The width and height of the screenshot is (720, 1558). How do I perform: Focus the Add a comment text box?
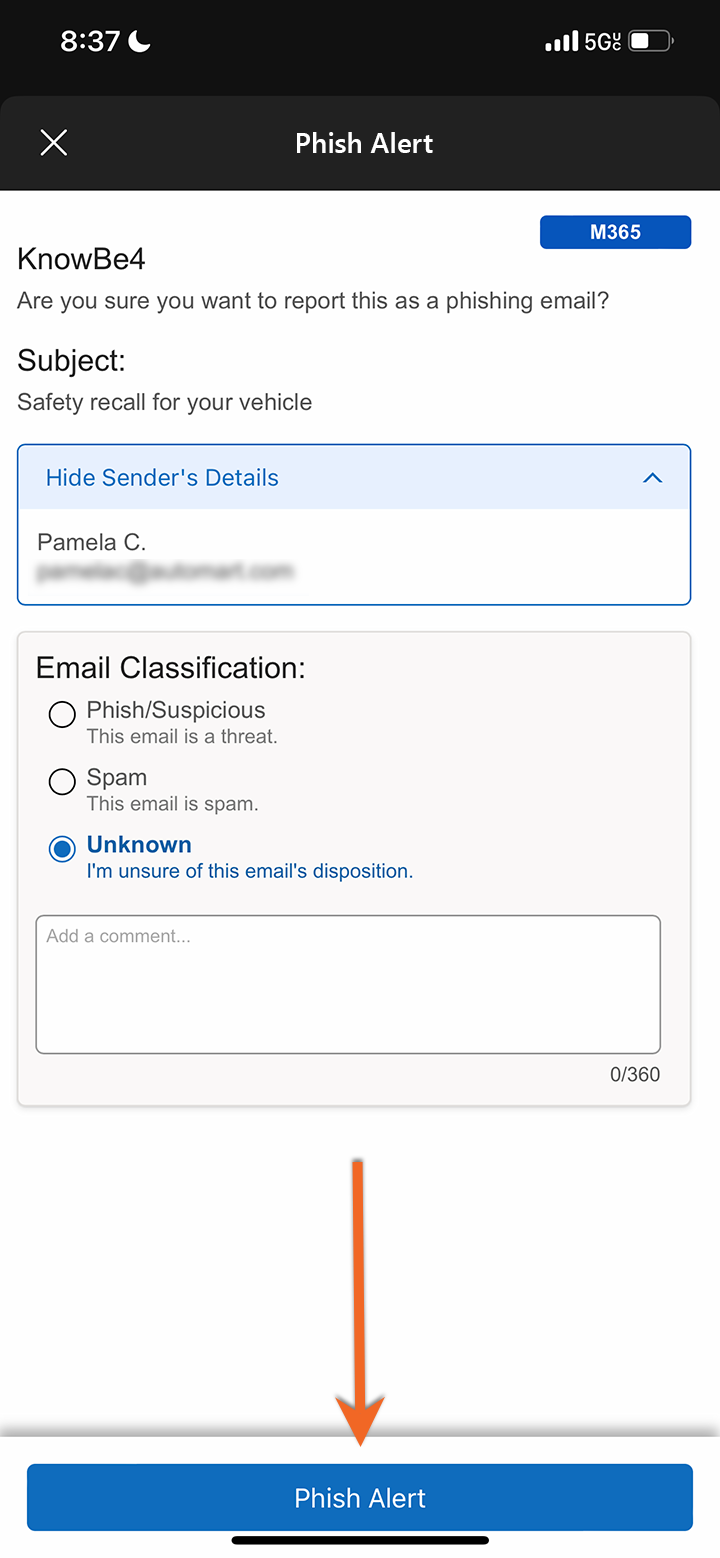click(348, 984)
